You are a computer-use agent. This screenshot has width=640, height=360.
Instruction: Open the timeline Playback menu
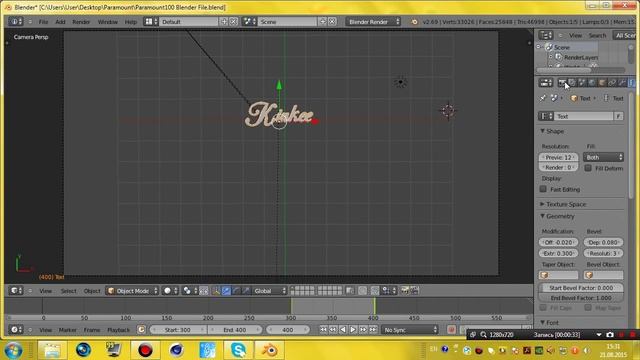[x=118, y=330]
